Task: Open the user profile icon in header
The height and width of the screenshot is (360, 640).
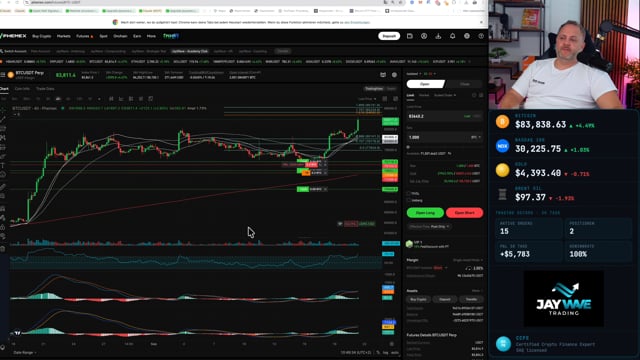Action: tap(424, 36)
